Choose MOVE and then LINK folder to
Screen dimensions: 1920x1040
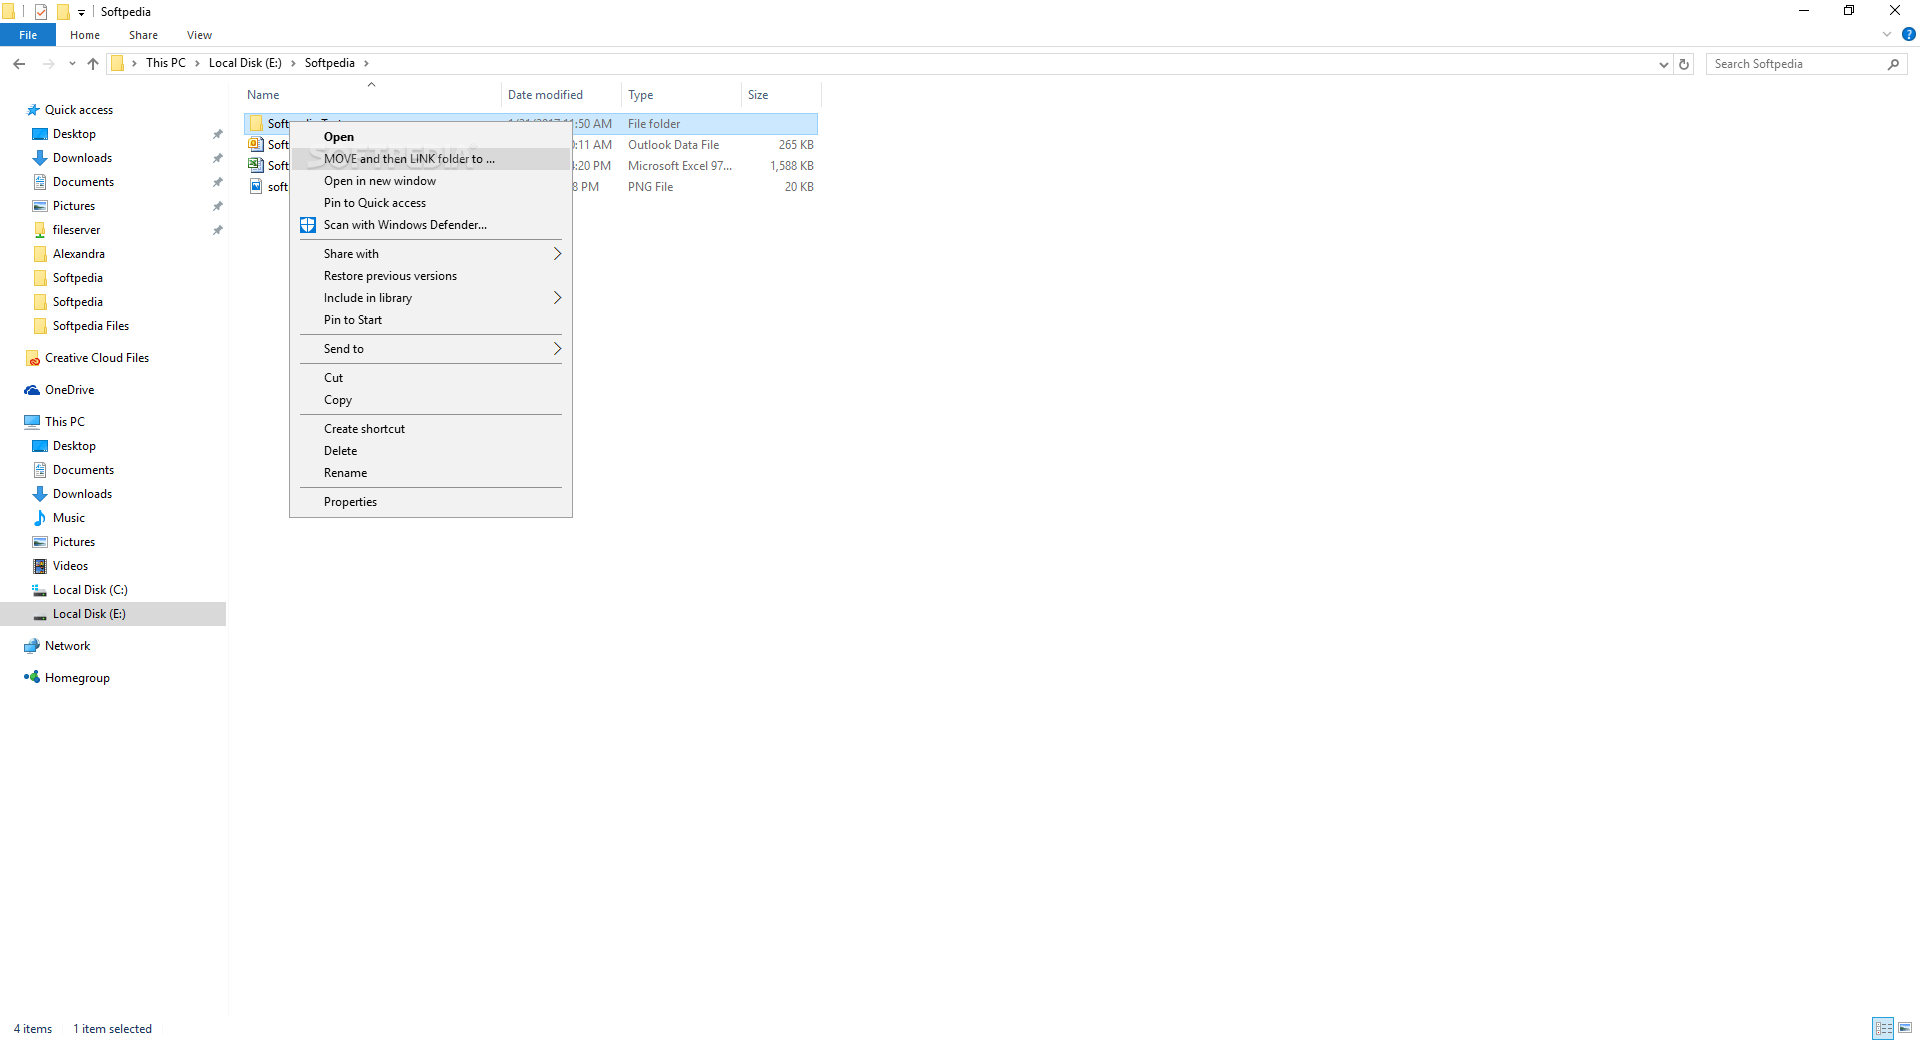[x=408, y=158]
